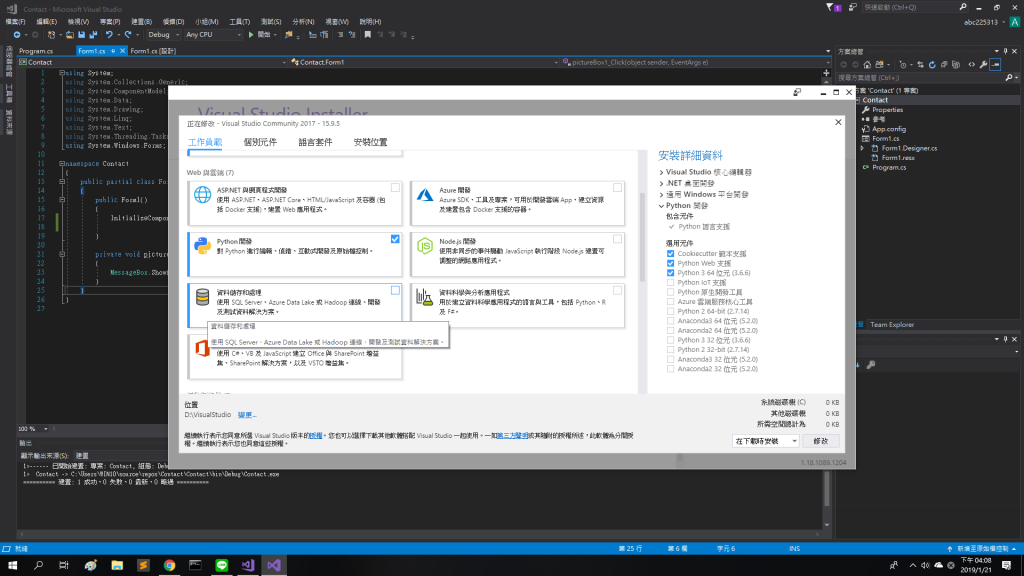1024x576 pixels.
Task: Click the Solution Explorer Show All Files icon
Action: pyautogui.click(x=956, y=65)
